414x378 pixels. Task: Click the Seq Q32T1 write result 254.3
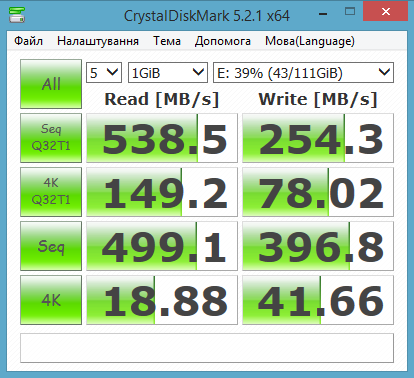318,138
